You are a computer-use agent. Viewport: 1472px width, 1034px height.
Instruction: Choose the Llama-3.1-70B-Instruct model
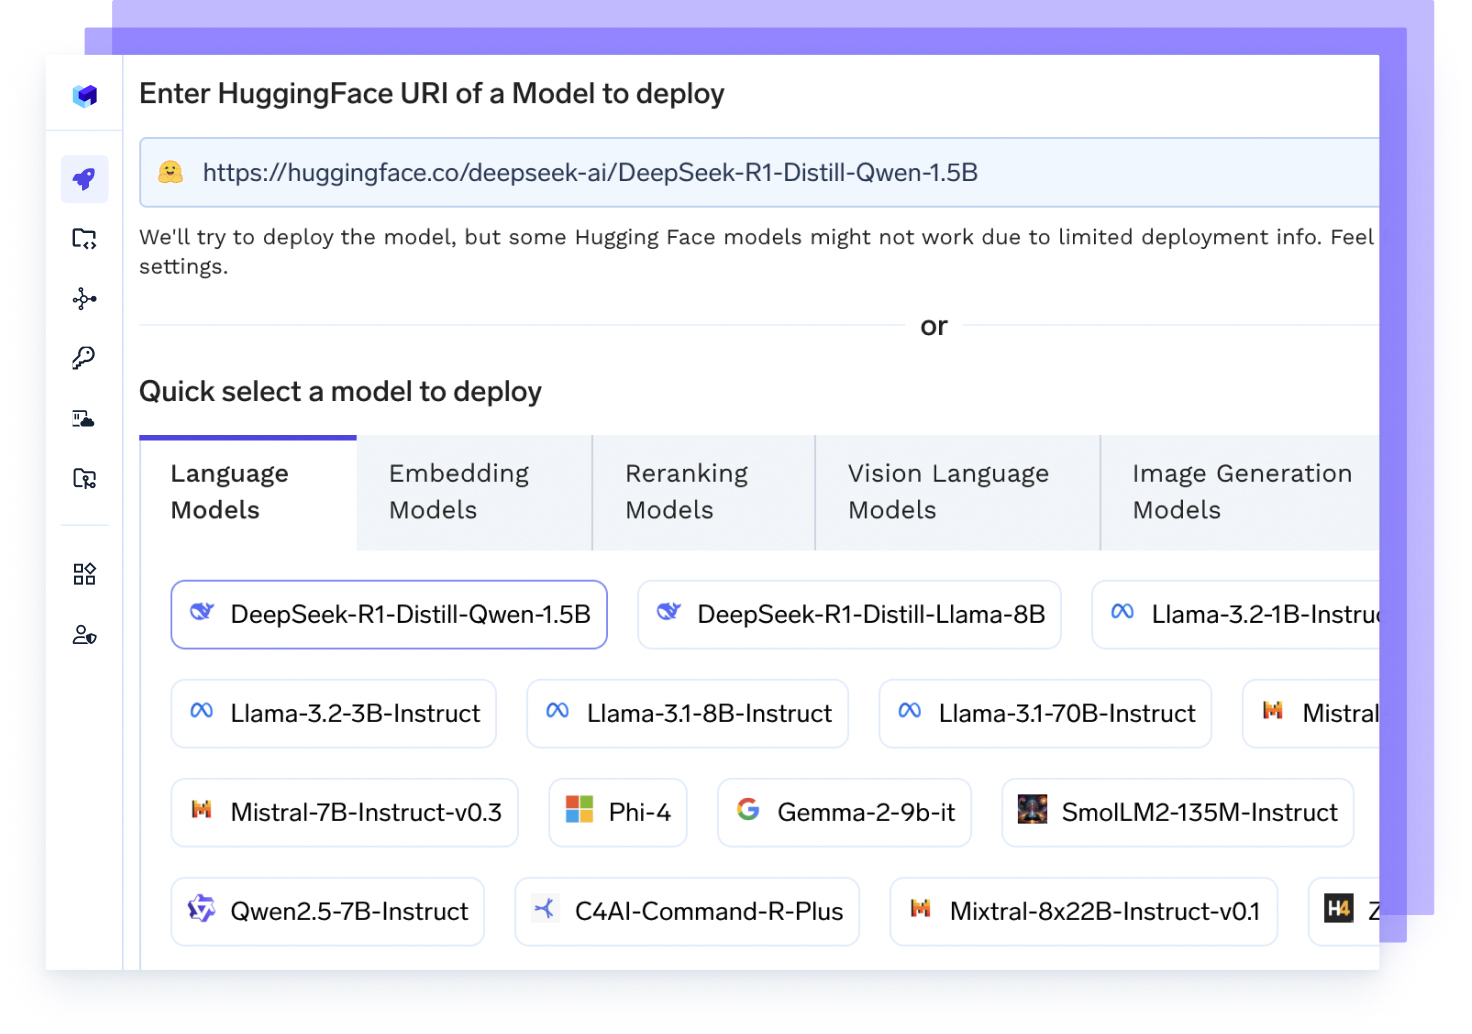(x=1045, y=714)
